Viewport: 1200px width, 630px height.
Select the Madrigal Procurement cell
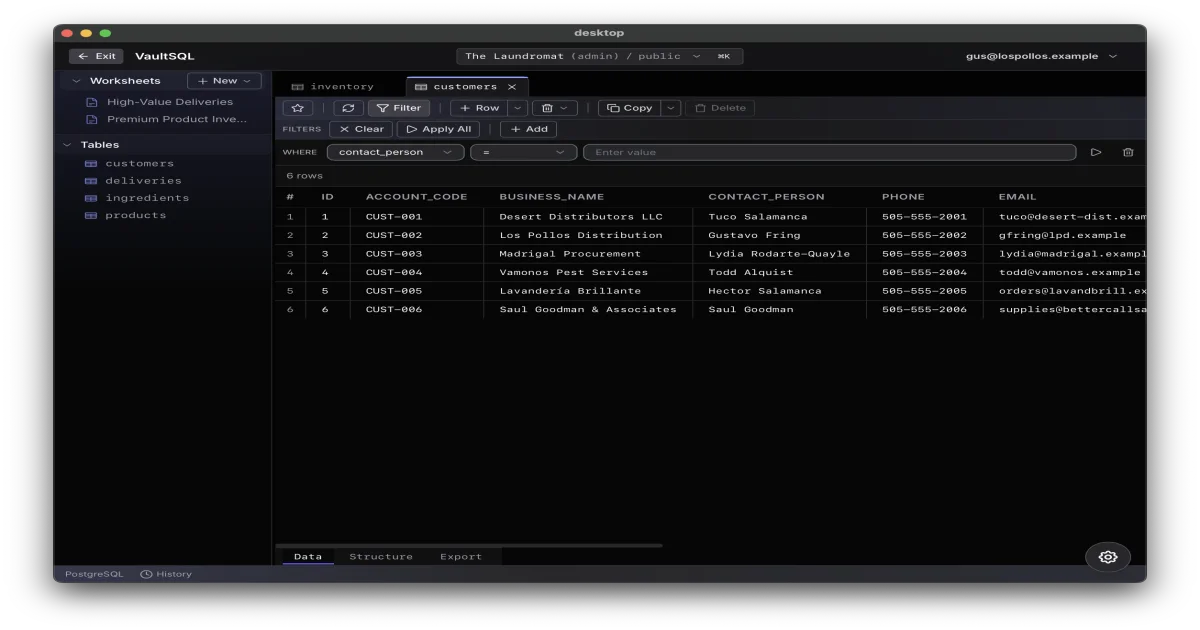click(588, 254)
